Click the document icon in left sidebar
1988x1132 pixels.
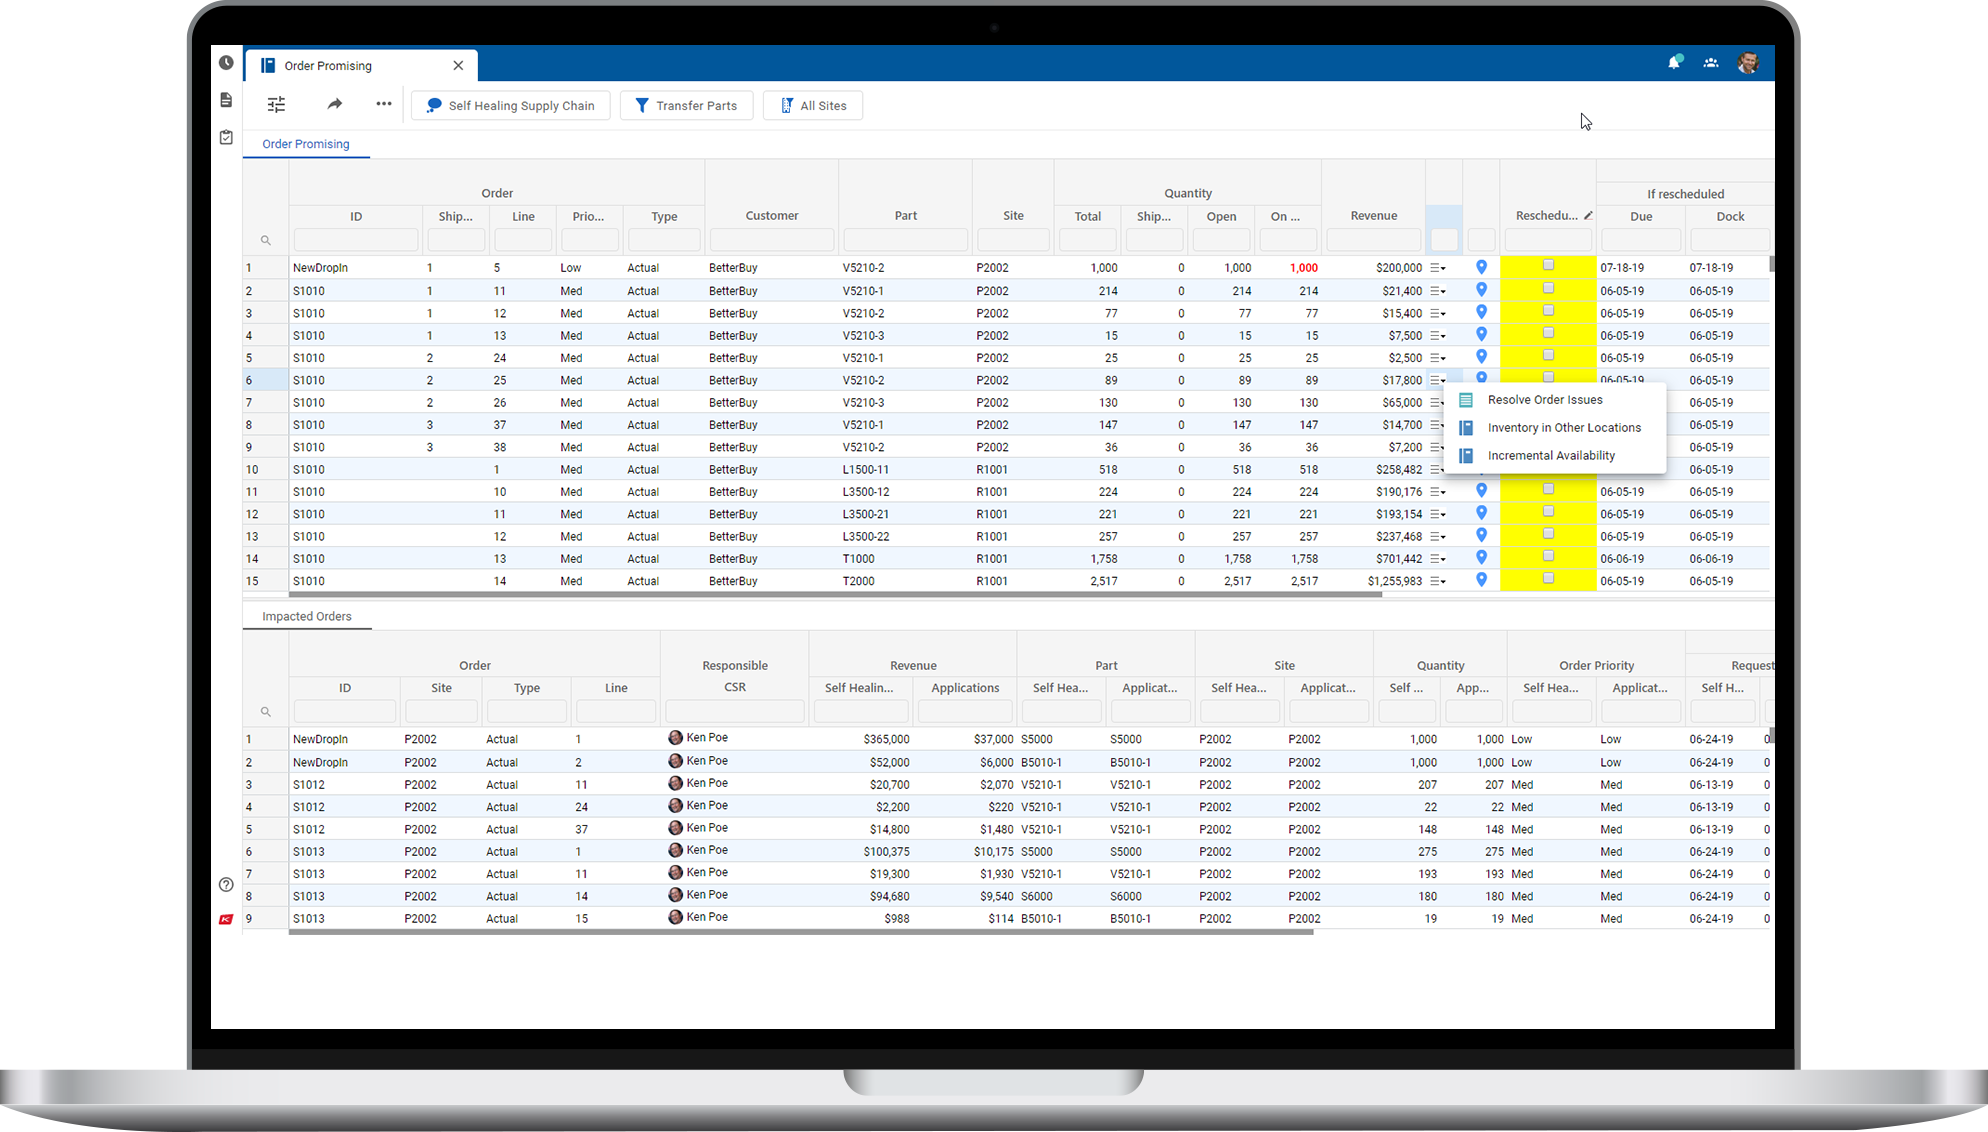coord(226,99)
